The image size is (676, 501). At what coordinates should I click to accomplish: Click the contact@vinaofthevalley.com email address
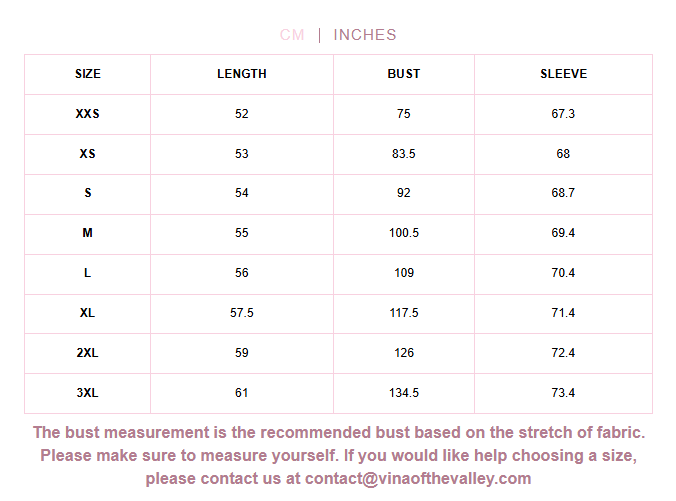pos(418,479)
